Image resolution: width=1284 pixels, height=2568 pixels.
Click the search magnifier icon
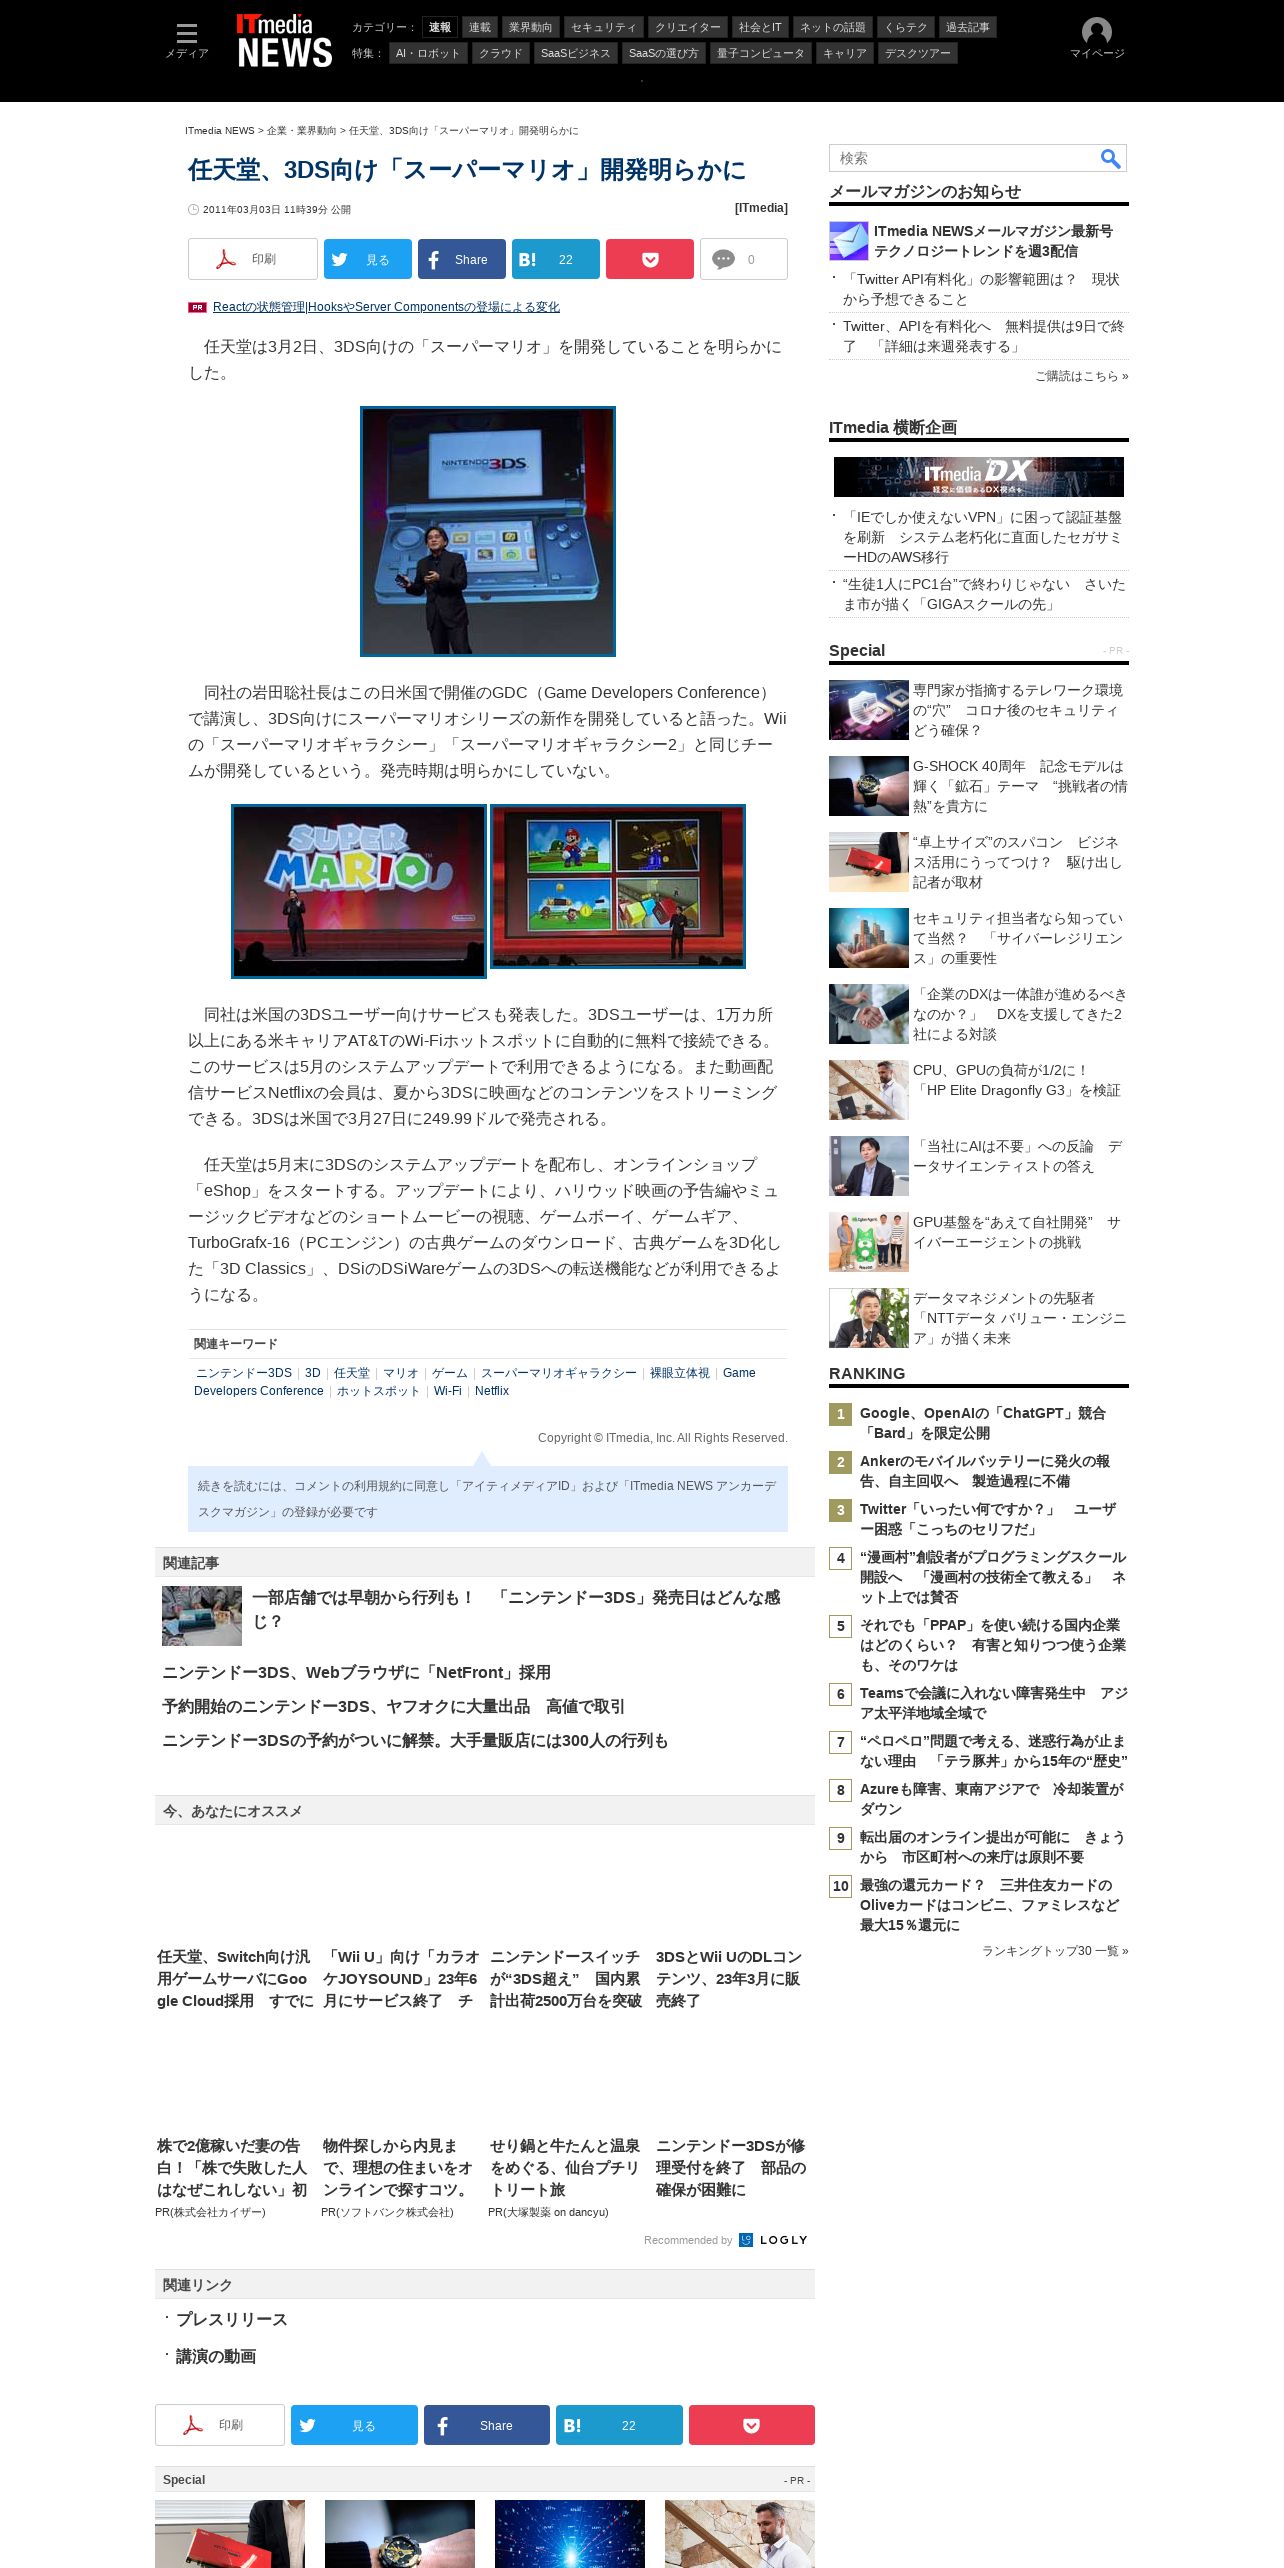click(x=1110, y=158)
